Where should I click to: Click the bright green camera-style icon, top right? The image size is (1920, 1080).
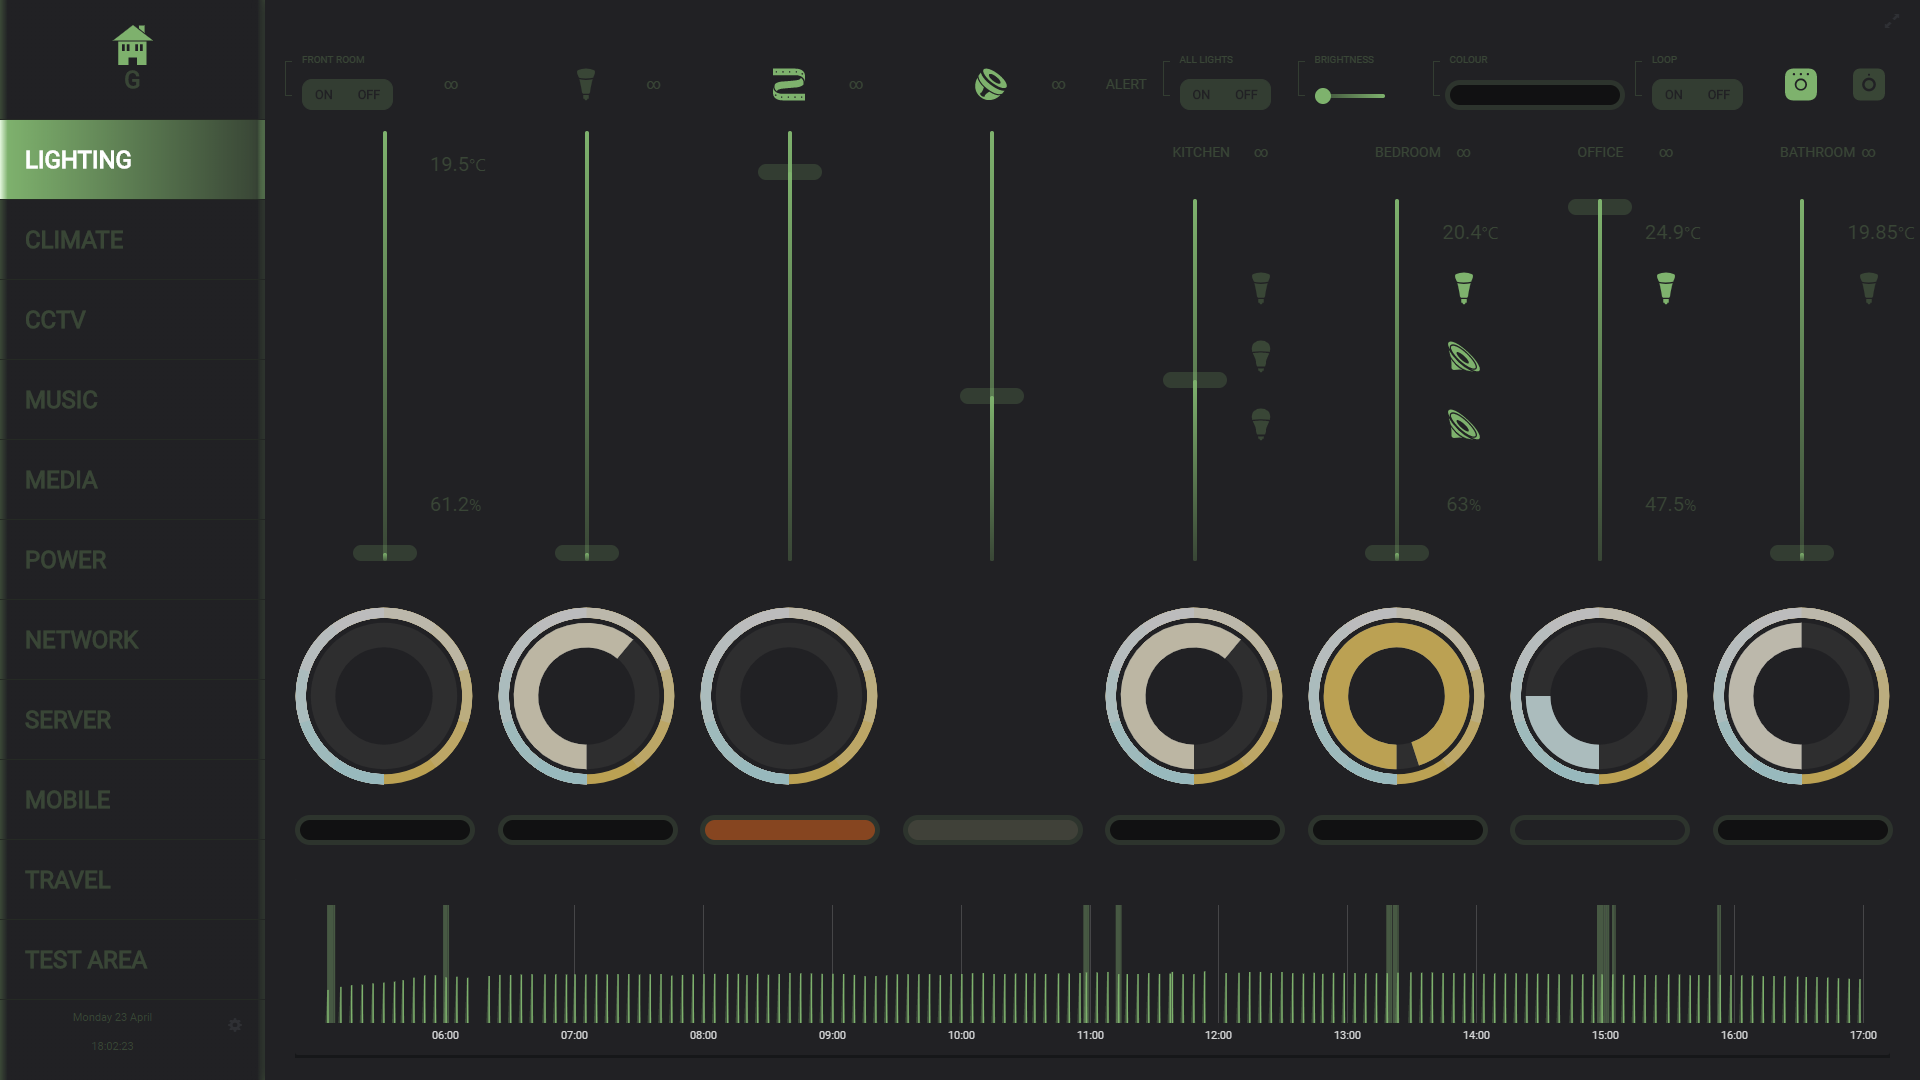1800,84
